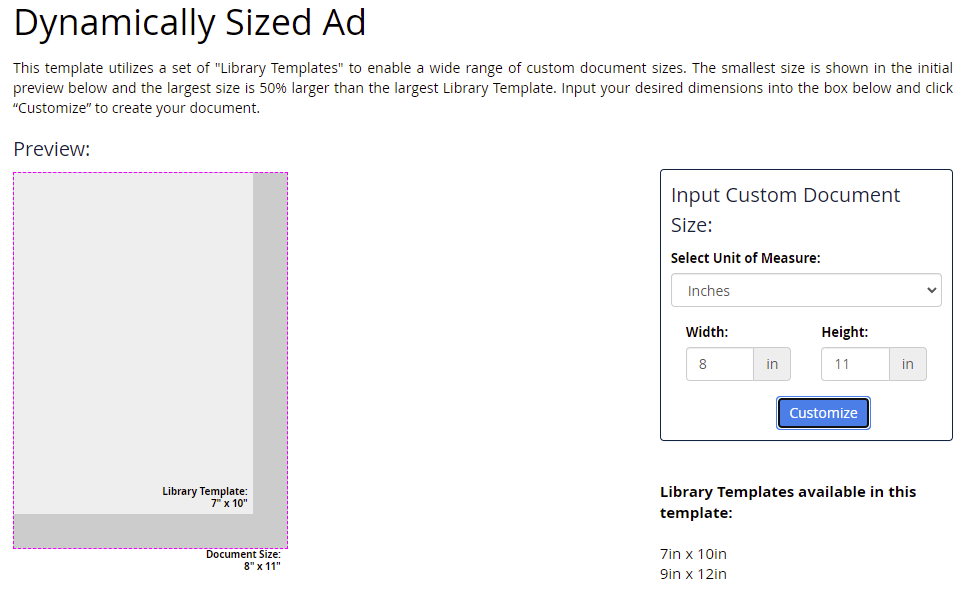Select the Height label
The height and width of the screenshot is (614, 975).
844,332
